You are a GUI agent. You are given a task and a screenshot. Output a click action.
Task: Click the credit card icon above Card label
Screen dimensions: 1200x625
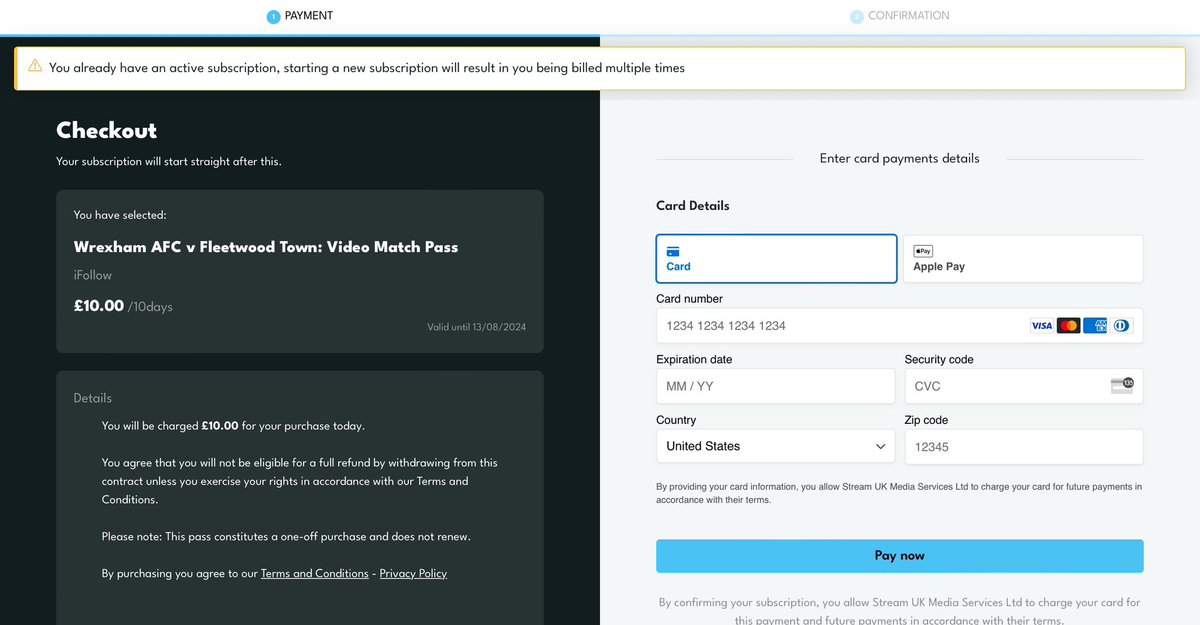[673, 251]
